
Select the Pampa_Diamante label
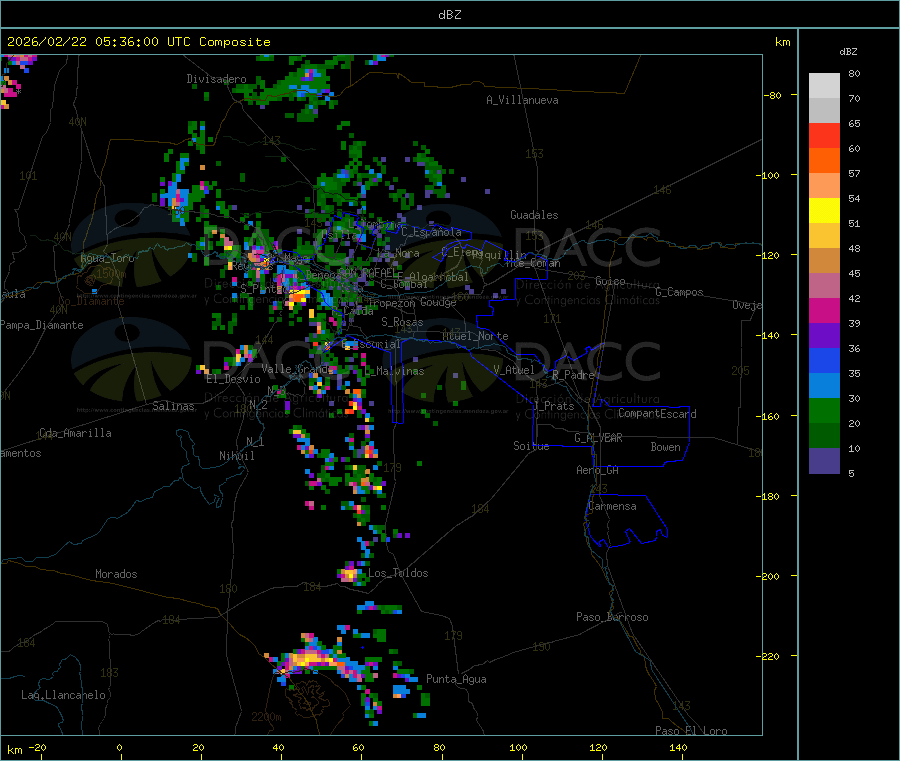41,325
